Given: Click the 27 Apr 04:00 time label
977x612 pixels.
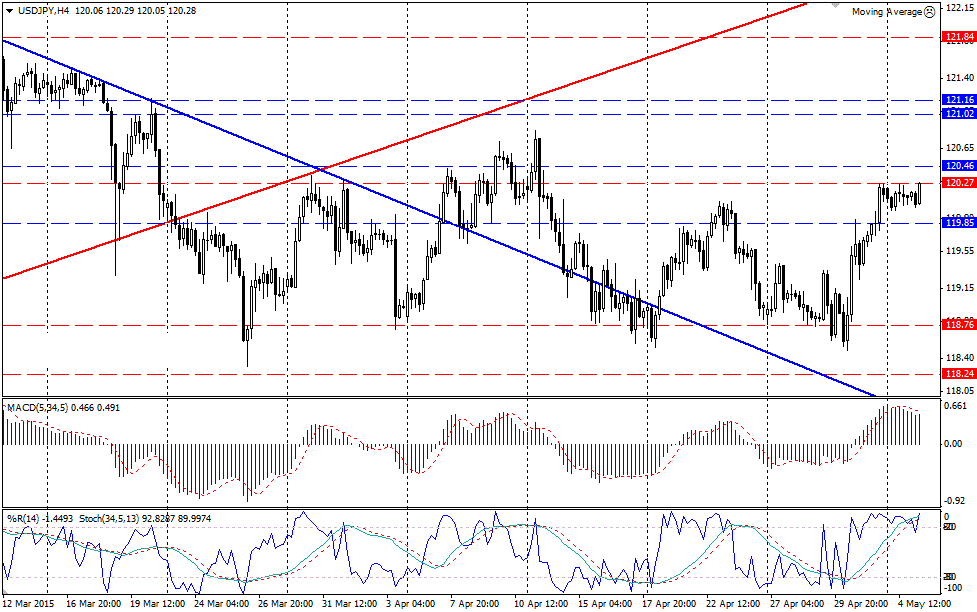Looking at the screenshot, I should [x=798, y=604].
